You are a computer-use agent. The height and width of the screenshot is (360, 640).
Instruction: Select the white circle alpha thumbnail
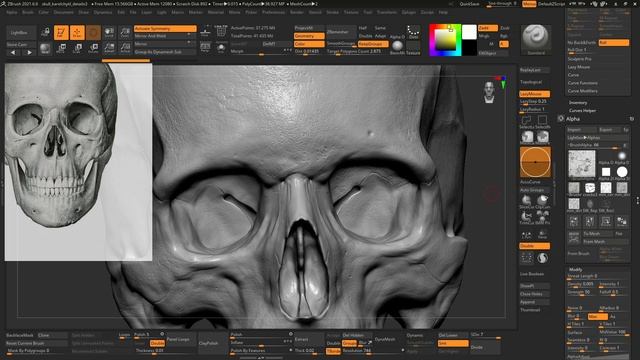click(x=622, y=172)
